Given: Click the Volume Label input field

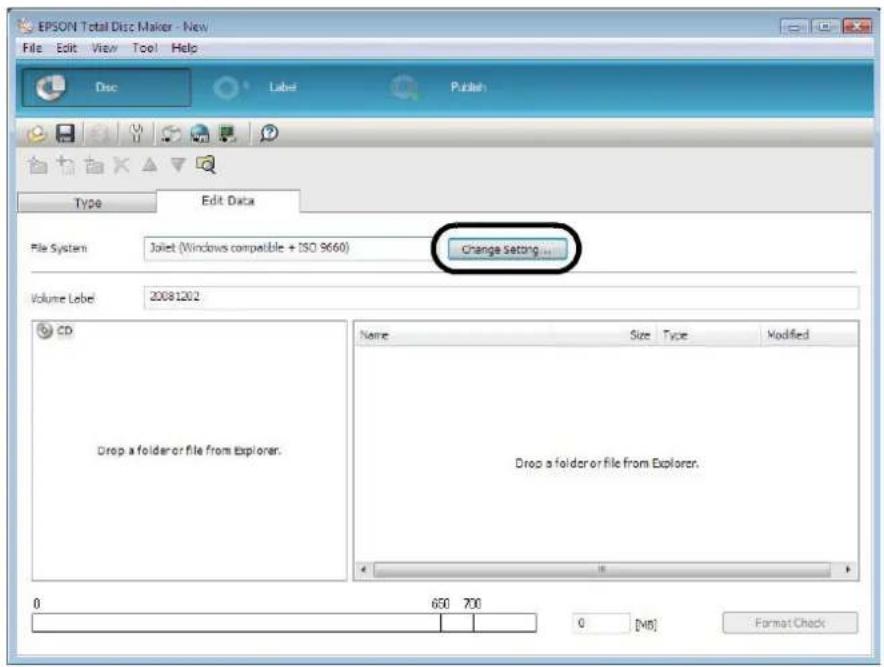Looking at the screenshot, I should [x=501, y=297].
